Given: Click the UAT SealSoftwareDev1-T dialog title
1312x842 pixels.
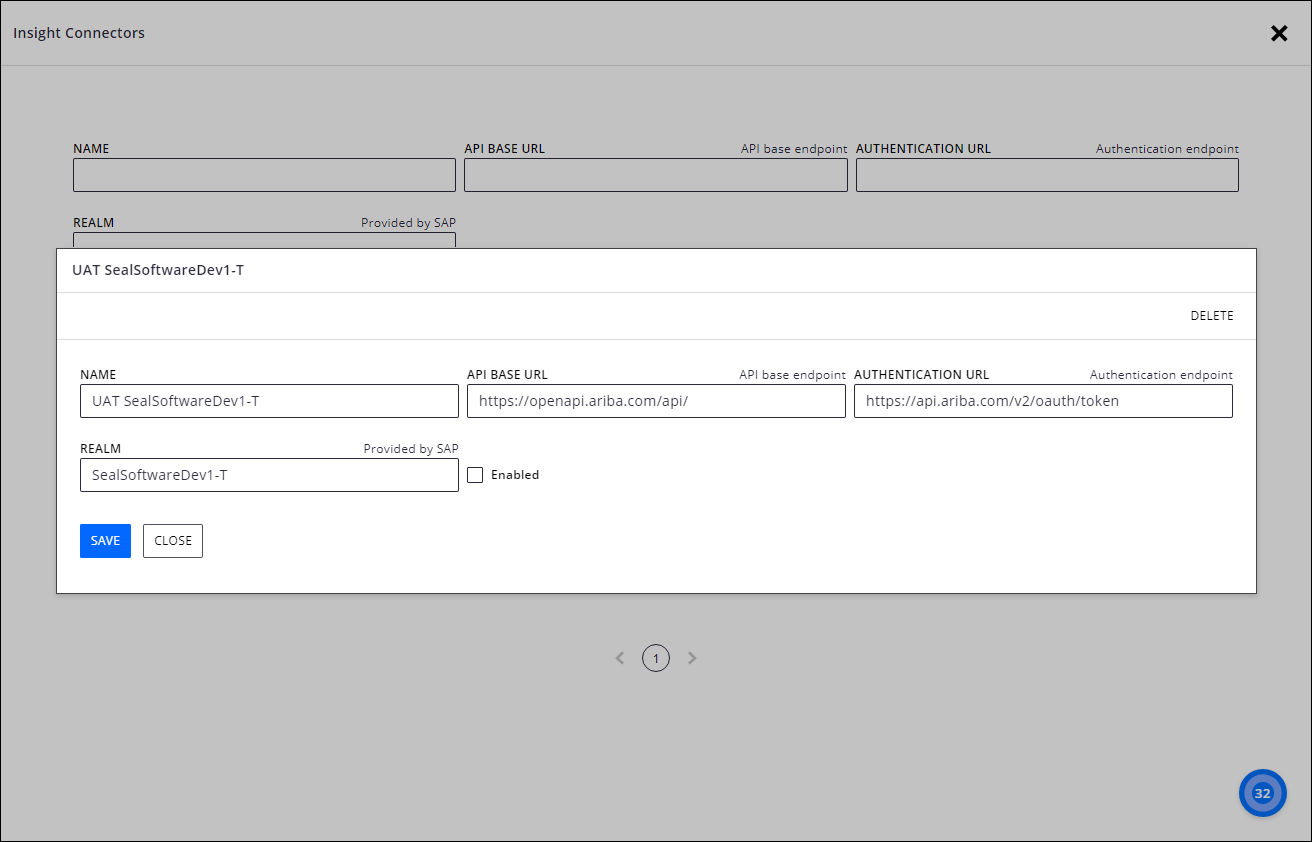Looking at the screenshot, I should click(159, 269).
